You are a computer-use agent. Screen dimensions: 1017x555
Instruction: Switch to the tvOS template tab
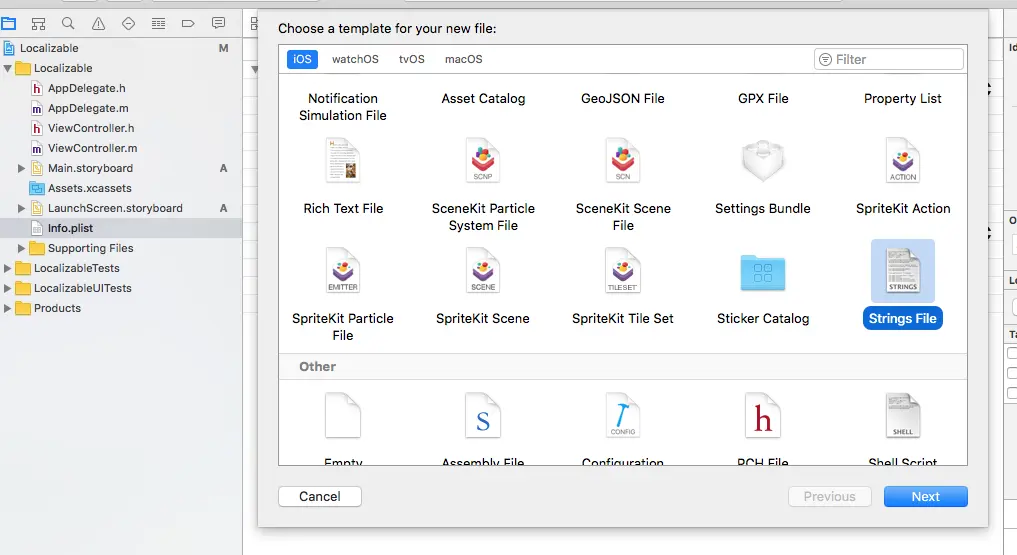tap(411, 59)
